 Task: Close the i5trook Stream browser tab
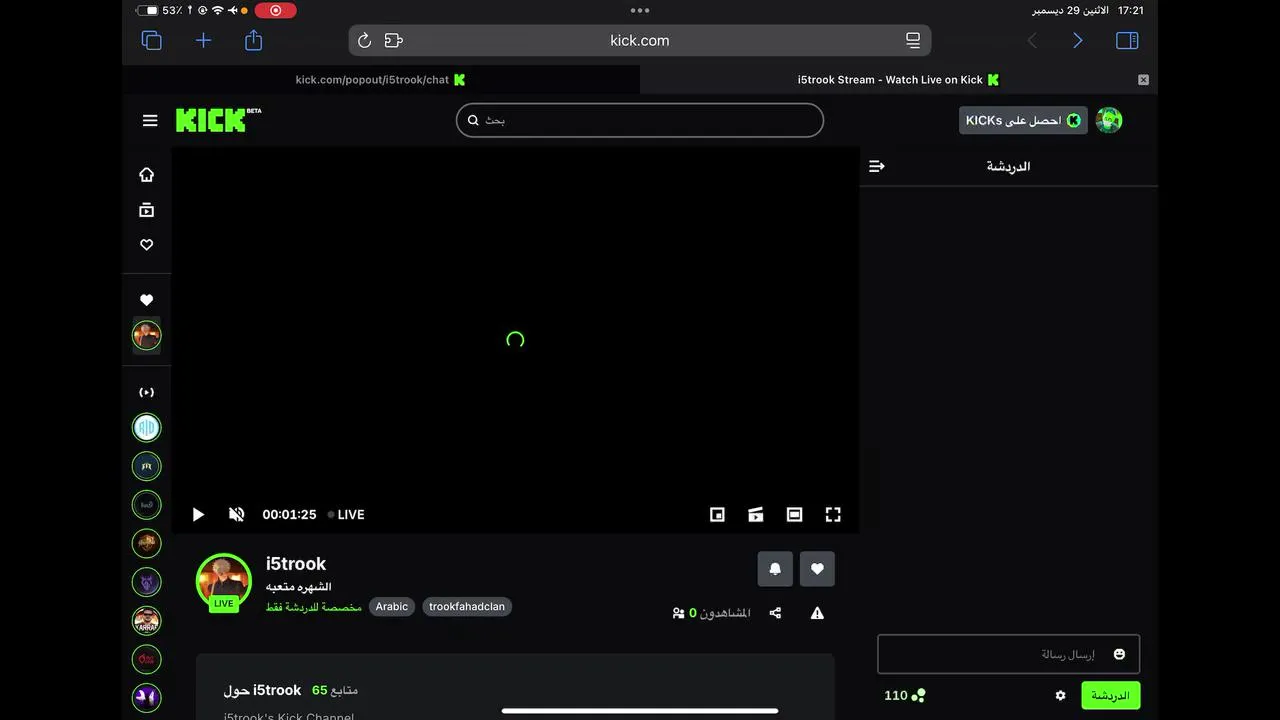(1143, 80)
